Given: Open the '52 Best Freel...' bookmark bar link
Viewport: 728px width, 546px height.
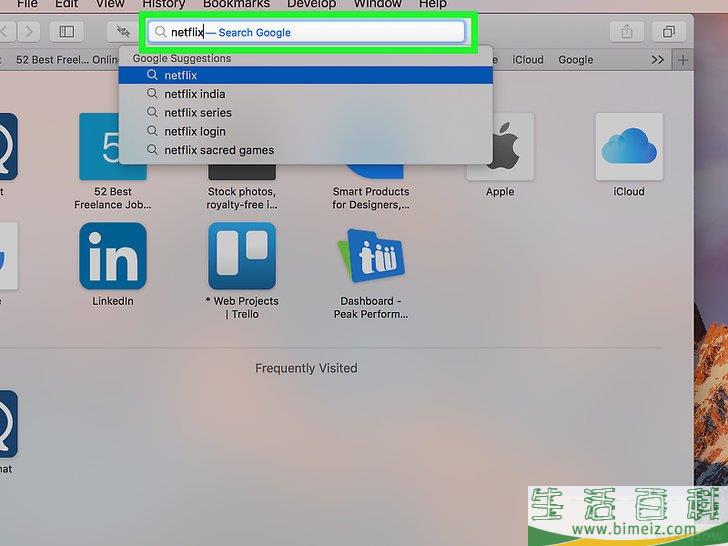Looking at the screenshot, I should click(67, 60).
